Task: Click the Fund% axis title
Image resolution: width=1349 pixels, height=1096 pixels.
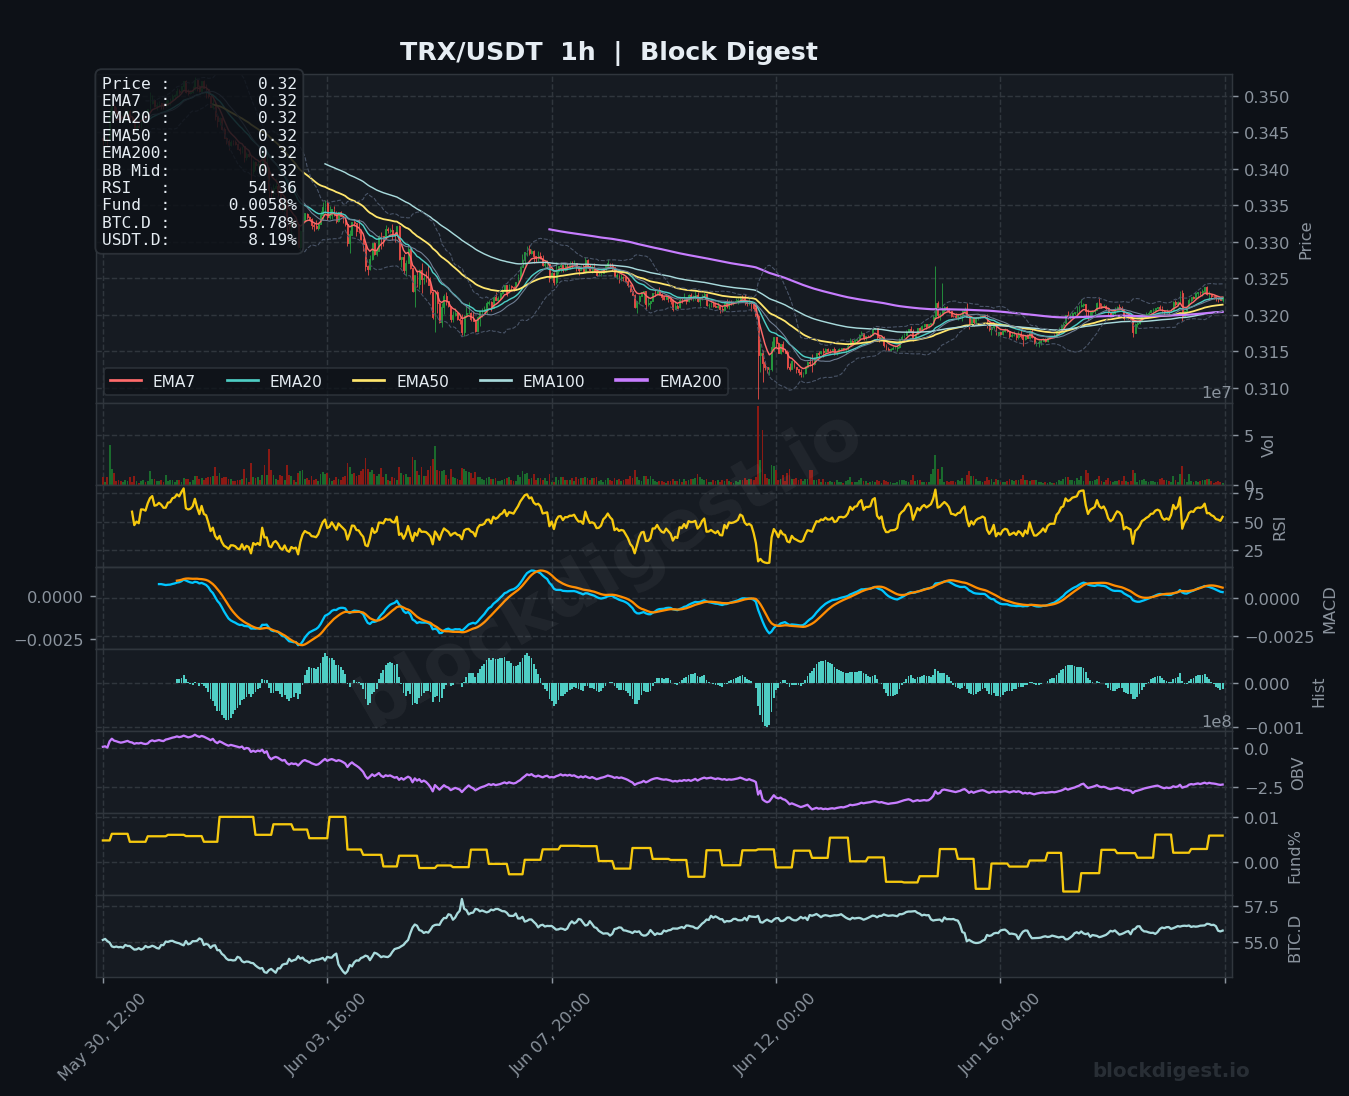Action: tap(1294, 857)
